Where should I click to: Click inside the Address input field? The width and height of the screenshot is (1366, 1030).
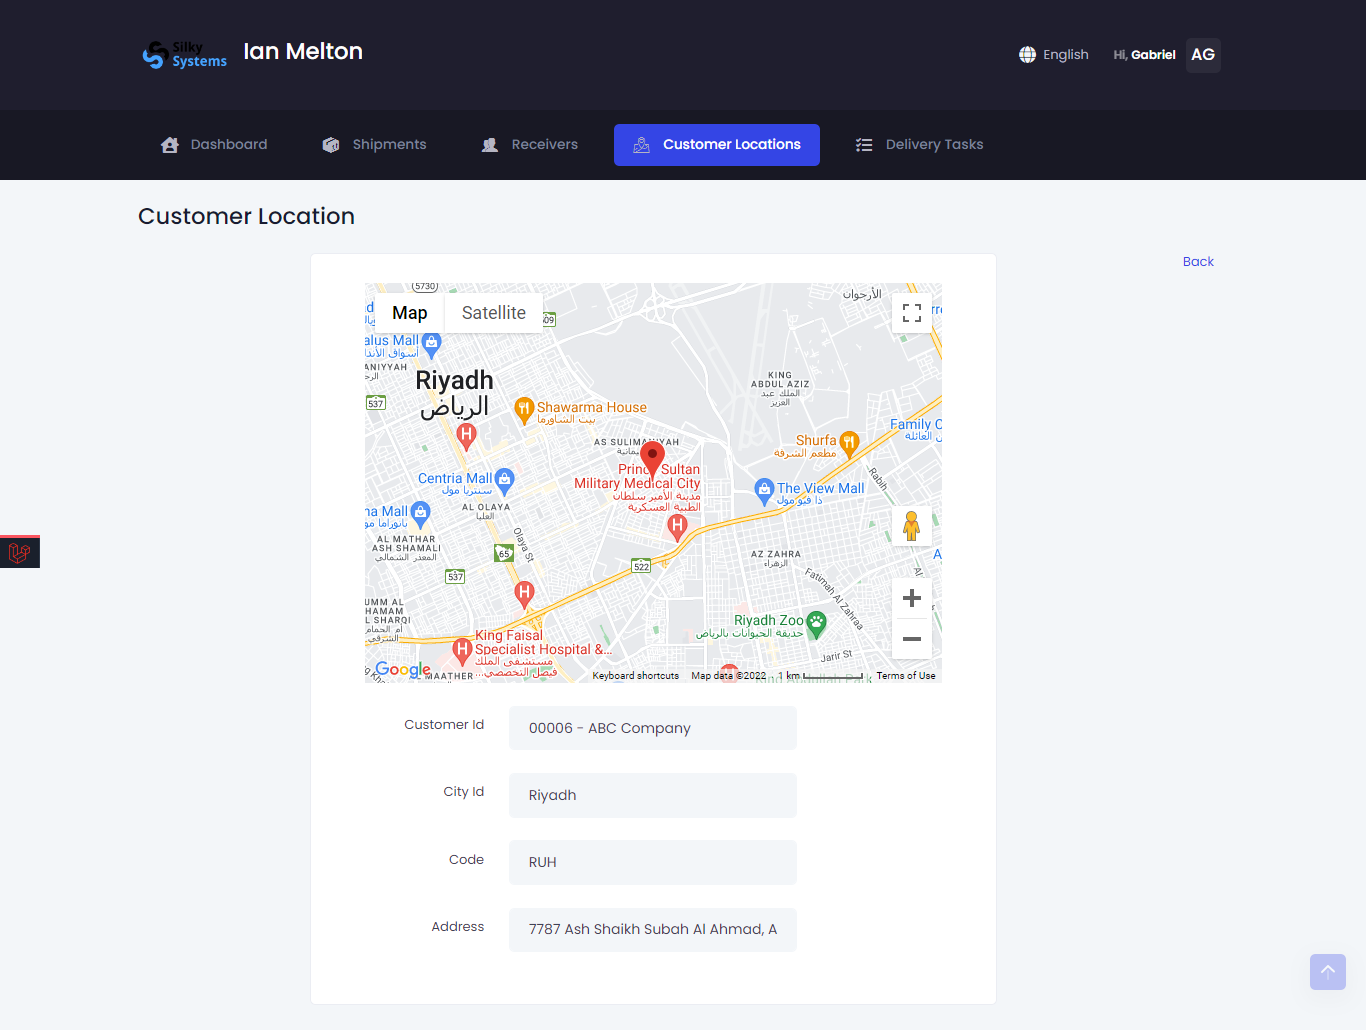pyautogui.click(x=652, y=929)
